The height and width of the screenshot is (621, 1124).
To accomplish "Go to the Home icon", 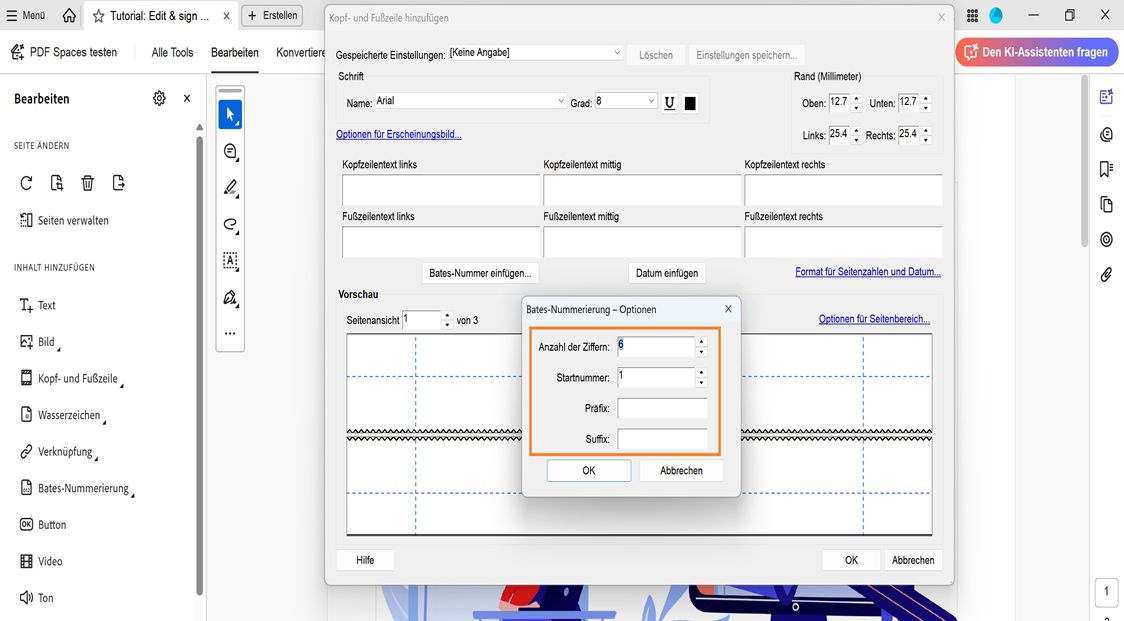I will pyautogui.click(x=69, y=15).
